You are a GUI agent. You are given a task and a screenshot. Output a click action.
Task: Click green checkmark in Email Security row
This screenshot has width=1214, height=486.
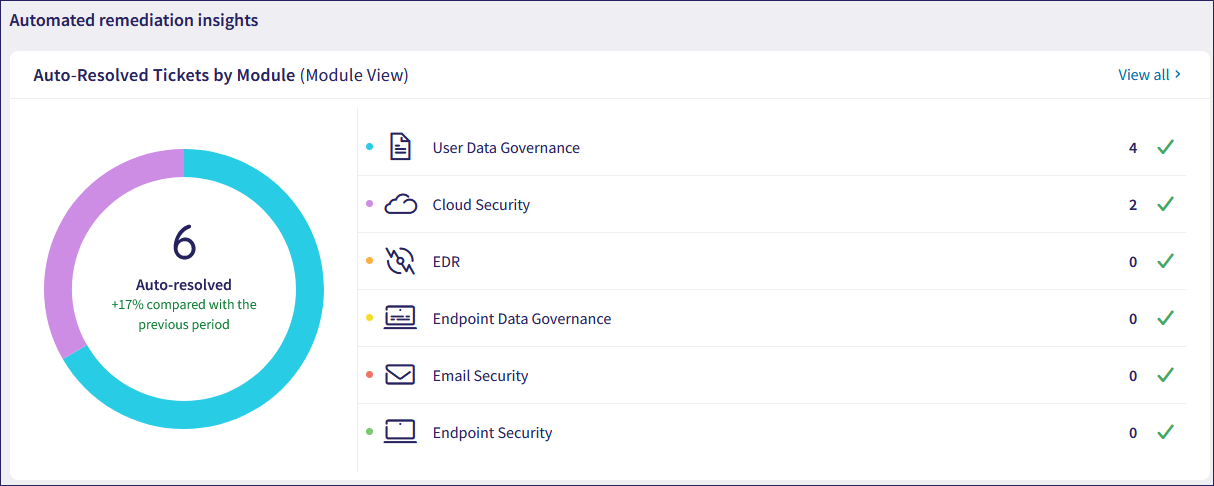1164,376
